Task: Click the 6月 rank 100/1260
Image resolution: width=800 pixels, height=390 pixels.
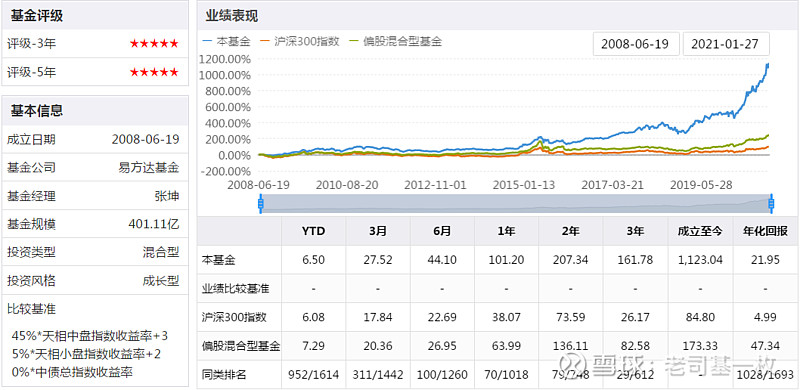Action: (x=442, y=375)
